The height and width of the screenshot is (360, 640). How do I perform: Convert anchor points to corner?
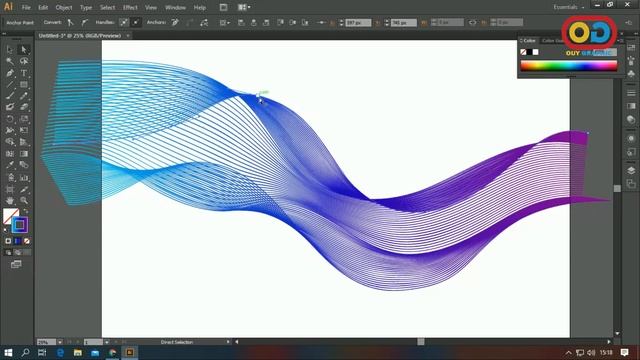pyautogui.click(x=71, y=22)
